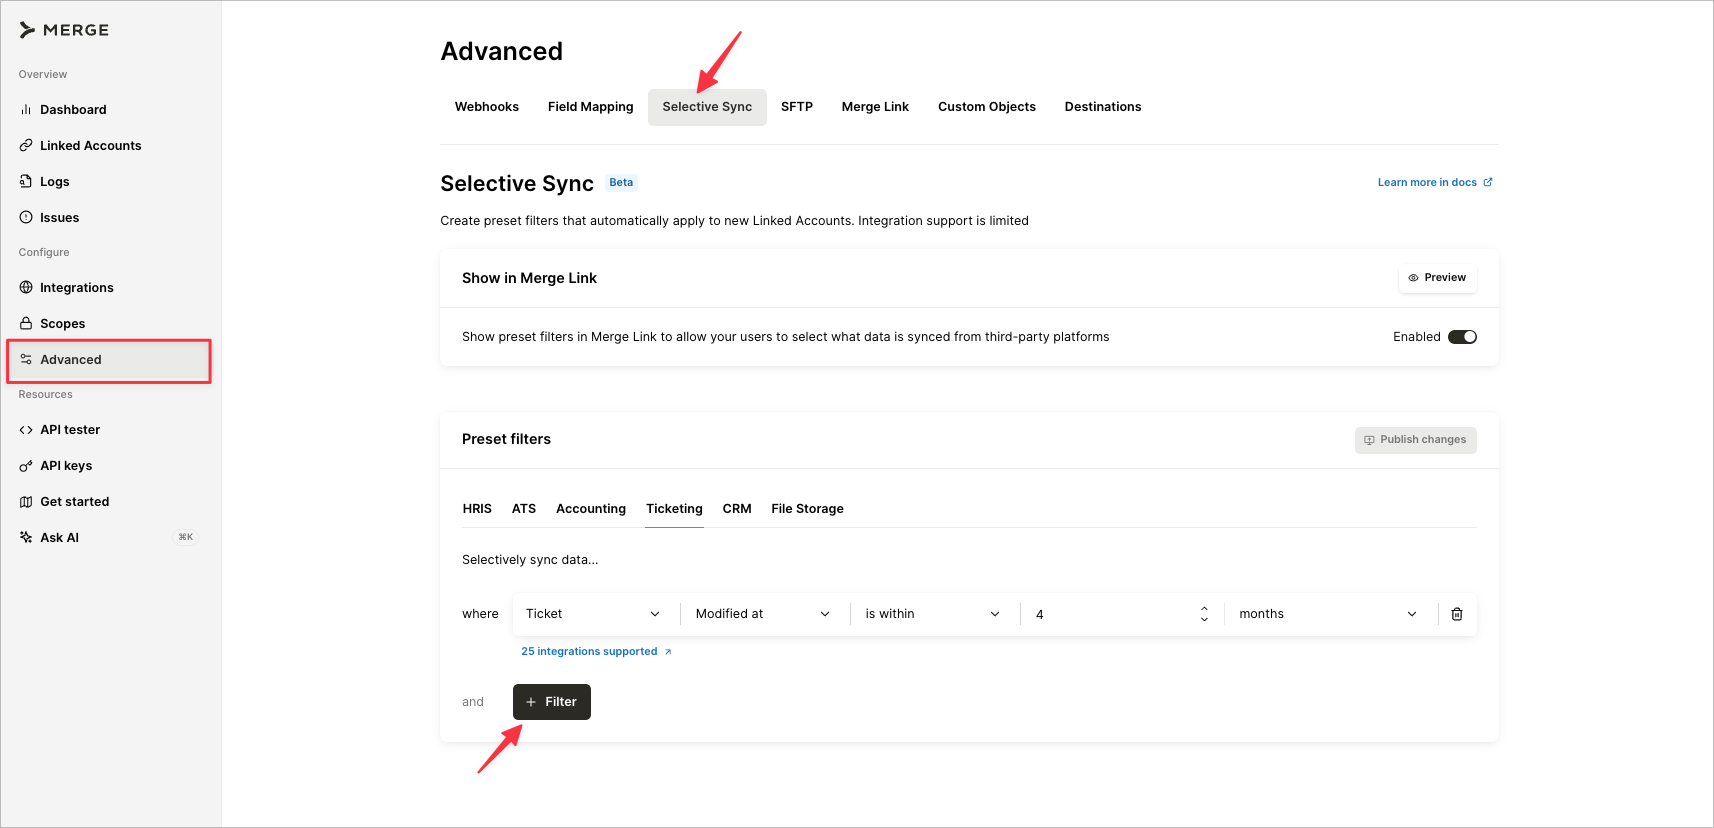1714x828 pixels.
Task: Open the Field Mapping tab
Action: pos(591,107)
